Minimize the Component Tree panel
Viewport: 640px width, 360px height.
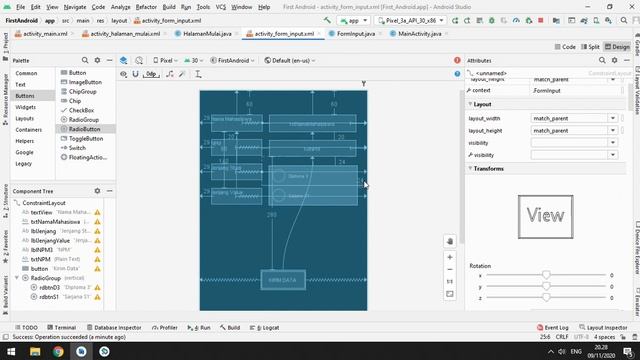coord(109,191)
